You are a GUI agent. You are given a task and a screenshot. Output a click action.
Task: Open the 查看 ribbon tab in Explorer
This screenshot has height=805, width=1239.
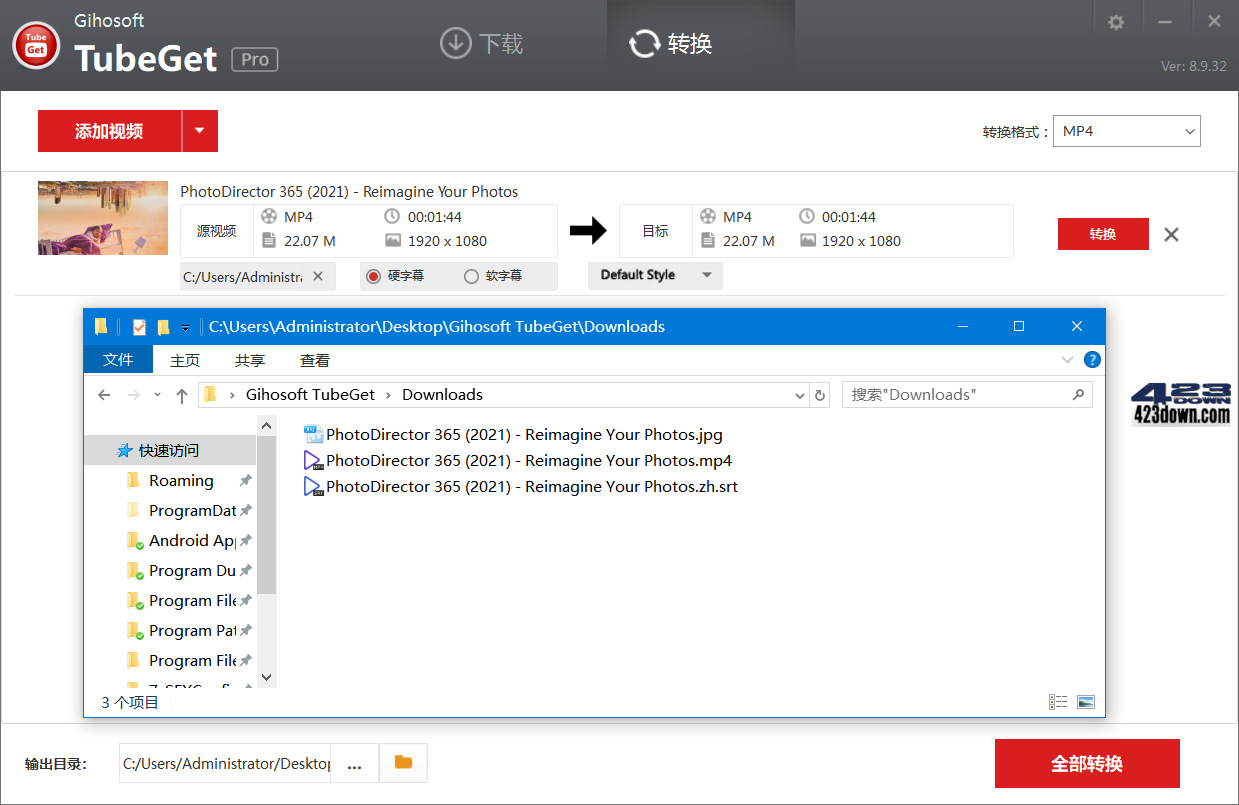pyautogui.click(x=314, y=360)
